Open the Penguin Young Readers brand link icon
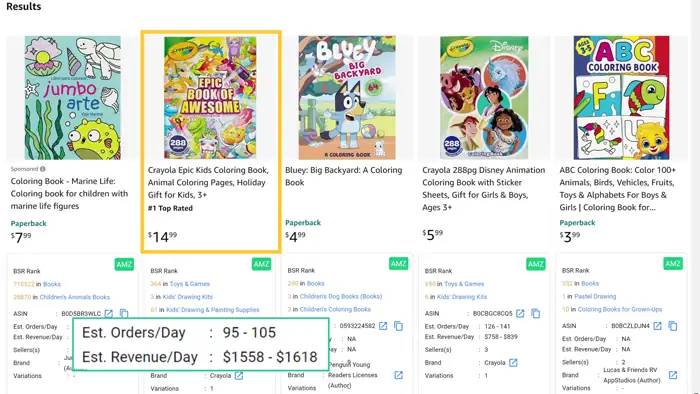The width and height of the screenshot is (700, 394). 399,375
